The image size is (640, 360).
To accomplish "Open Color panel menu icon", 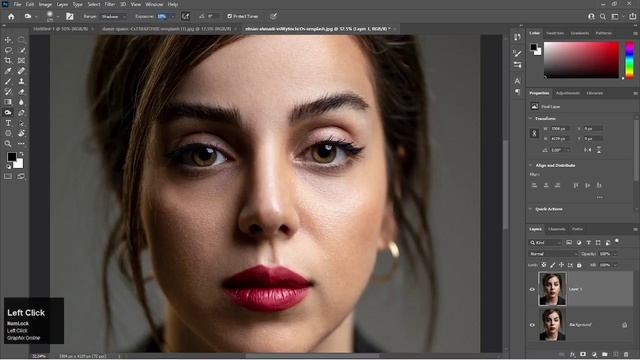I will (635, 33).
